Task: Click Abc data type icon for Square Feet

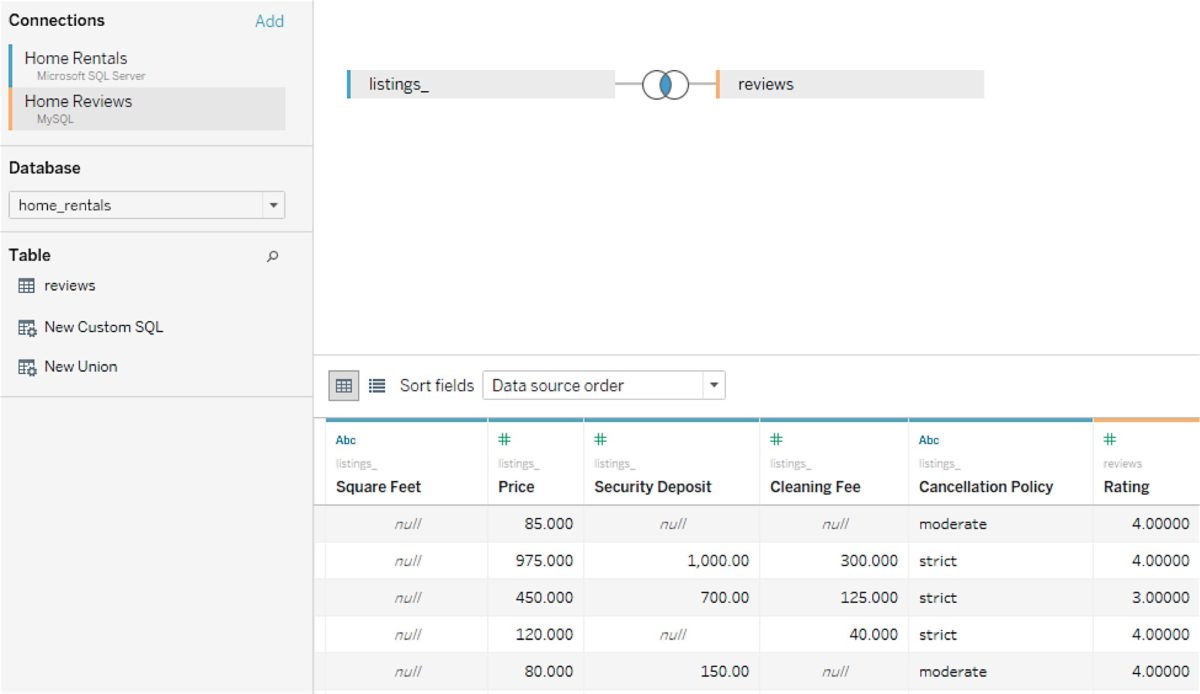Action: pyautogui.click(x=346, y=440)
